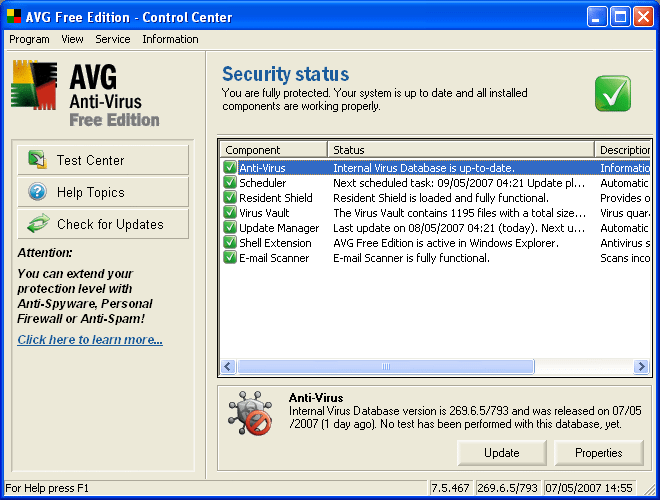The height and width of the screenshot is (500, 660).
Task: Click the horizontal scrollbar left arrow
Action: (x=228, y=366)
